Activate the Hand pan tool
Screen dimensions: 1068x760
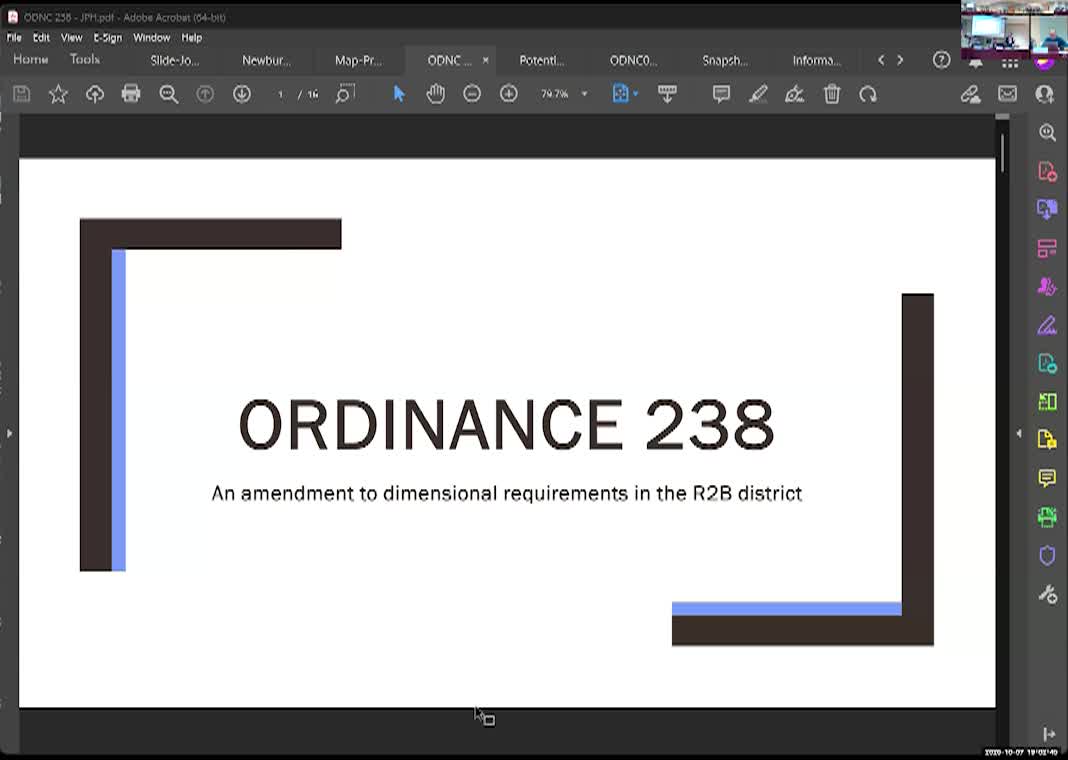click(x=435, y=94)
